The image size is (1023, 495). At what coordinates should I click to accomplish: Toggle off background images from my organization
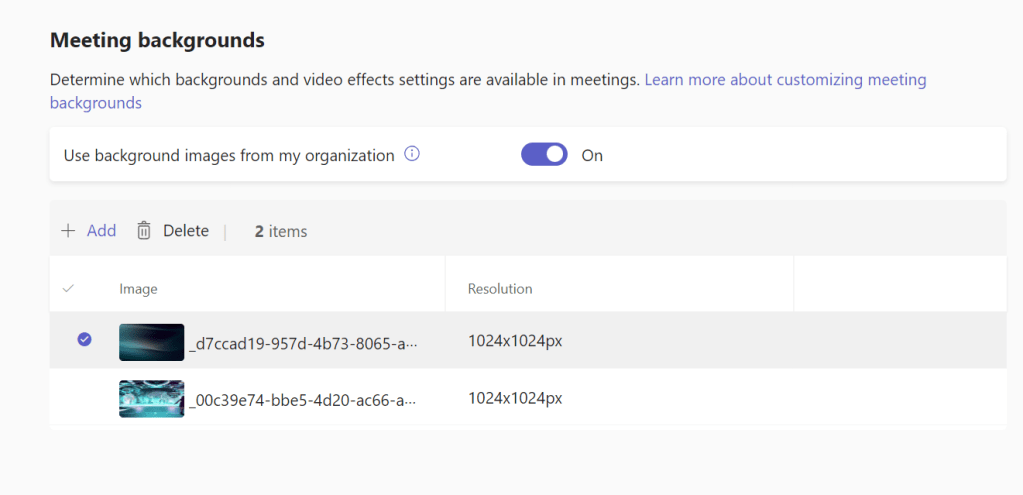(544, 155)
